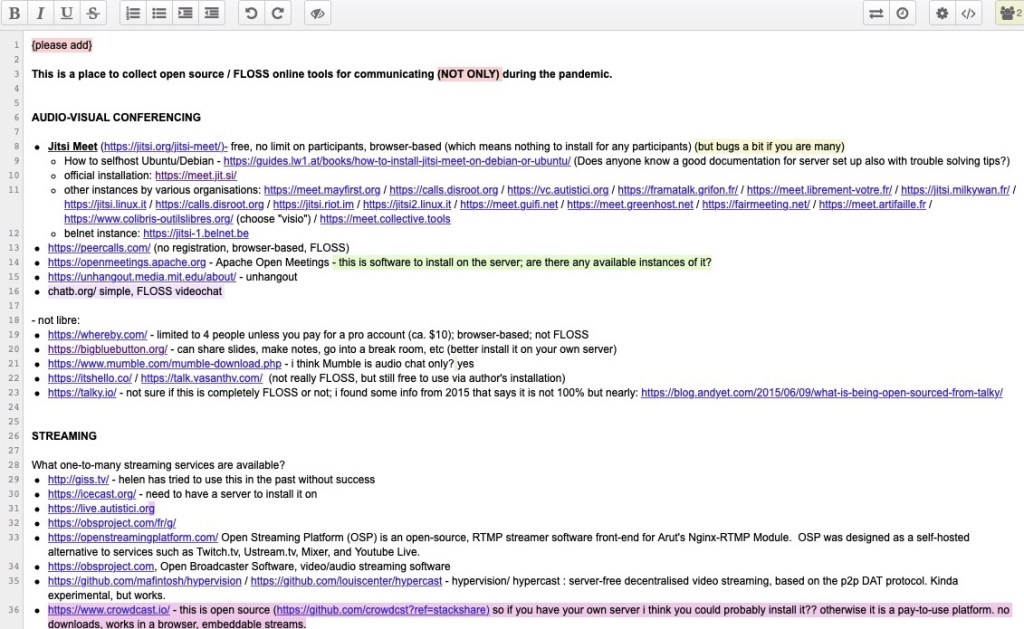Viewport: 1024px width, 629px height.
Task: Open the https://icecast.org/ streaming link
Action: point(91,494)
